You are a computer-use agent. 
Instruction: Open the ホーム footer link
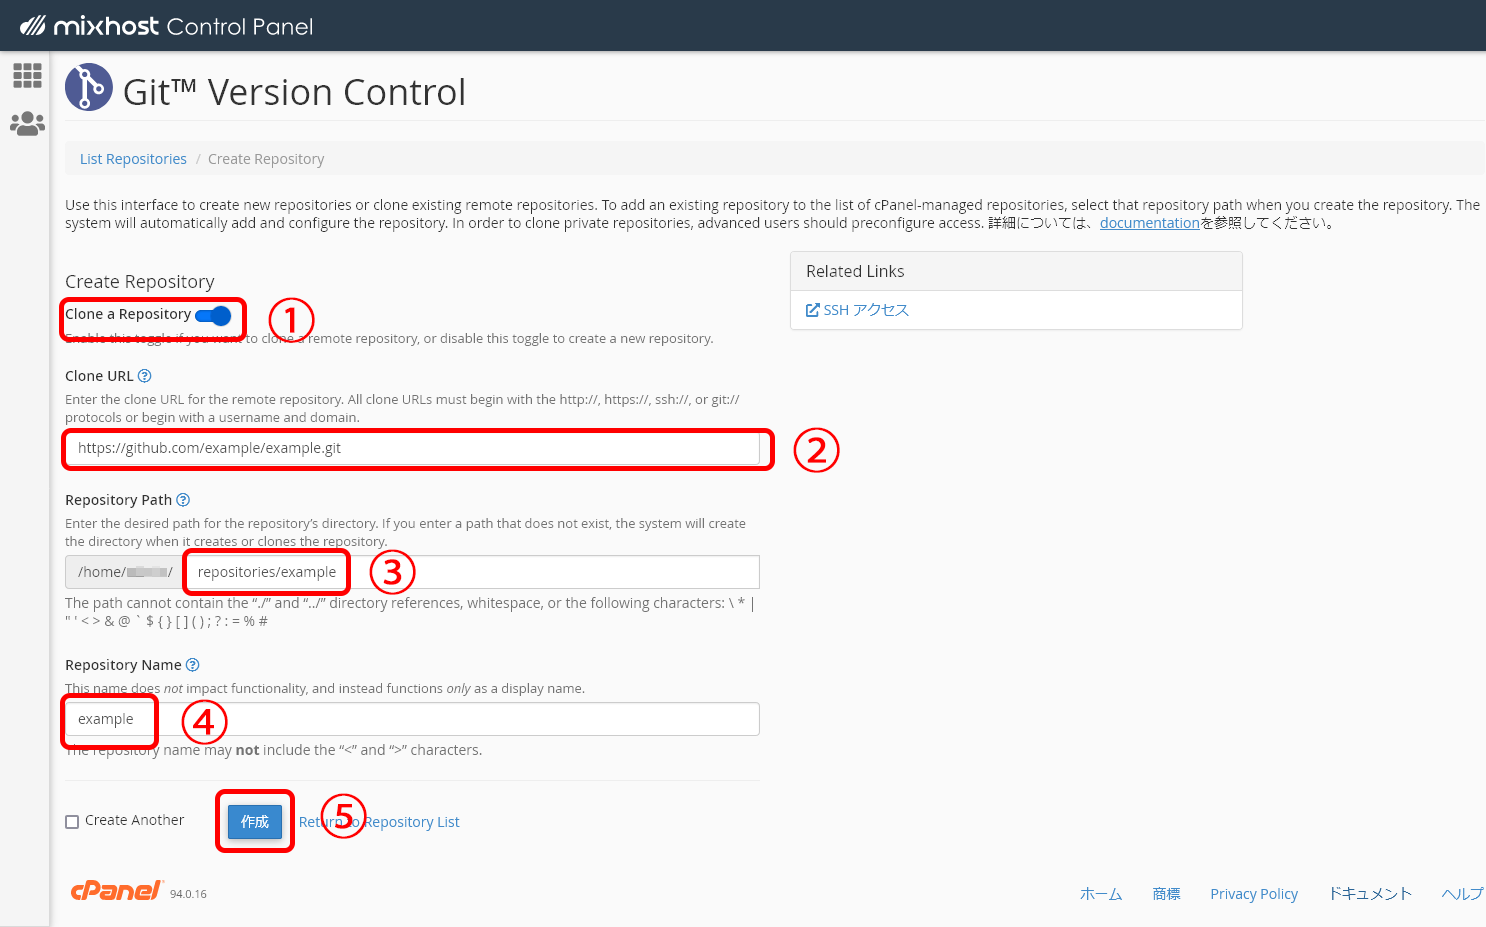pos(1100,894)
